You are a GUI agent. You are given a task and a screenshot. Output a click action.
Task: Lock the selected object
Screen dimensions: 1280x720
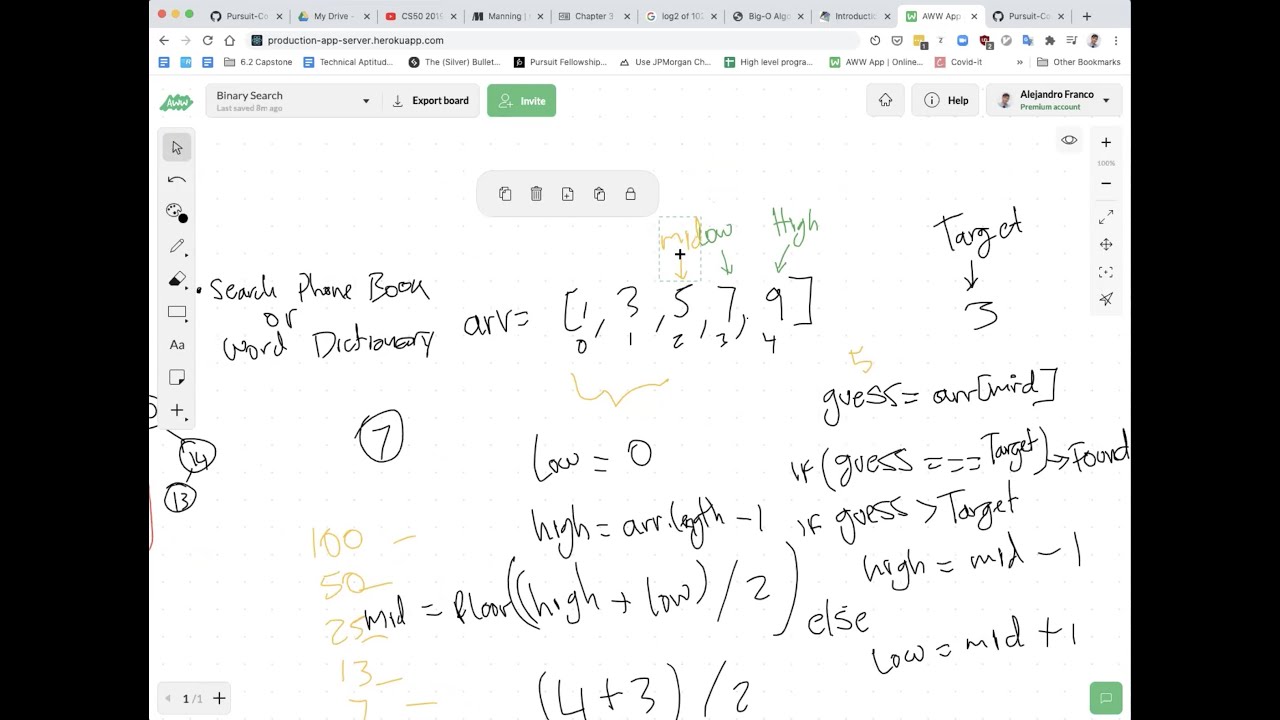pyautogui.click(x=630, y=194)
